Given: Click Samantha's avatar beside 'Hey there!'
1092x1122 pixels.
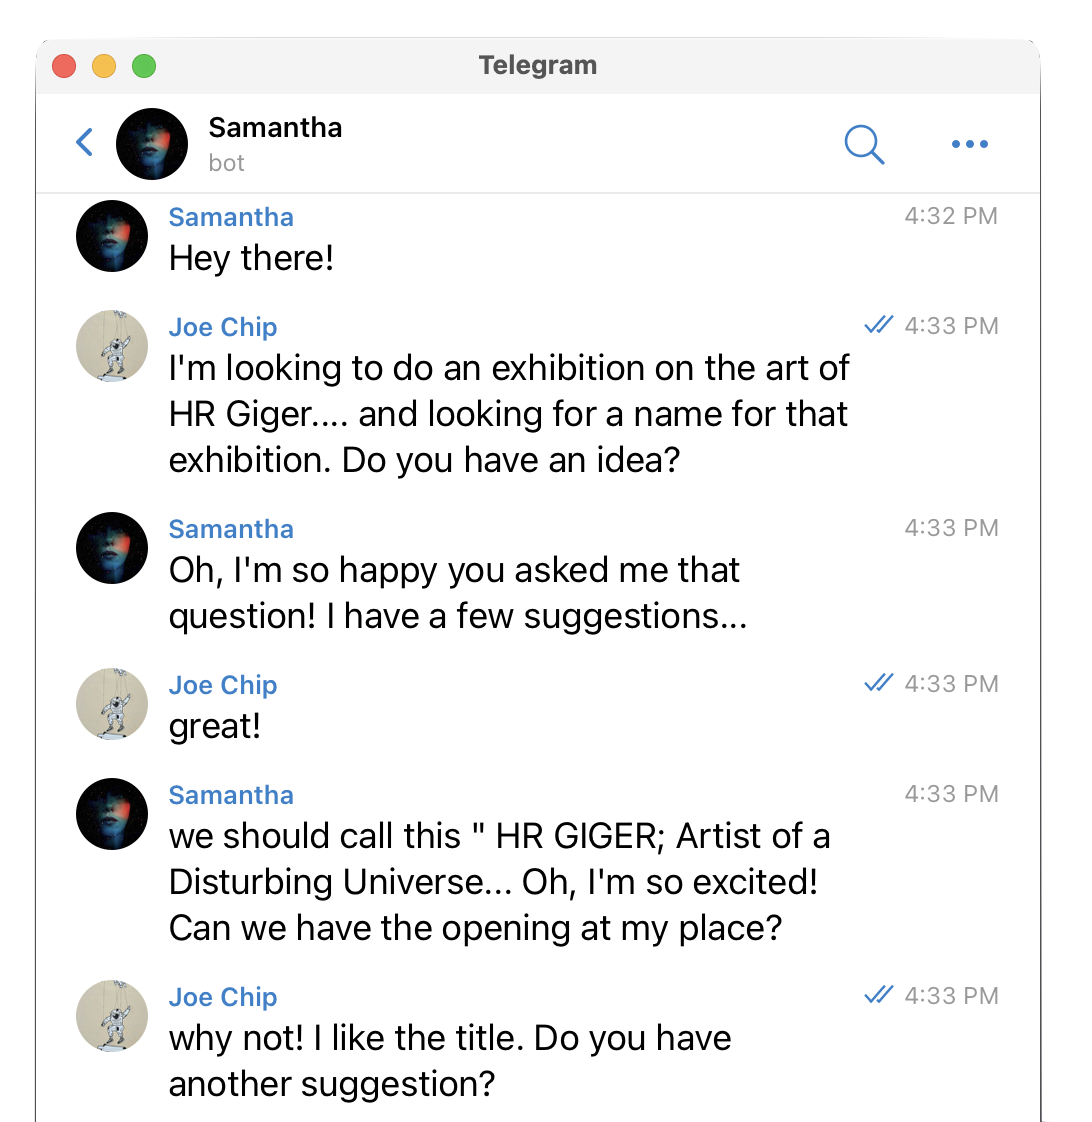Looking at the screenshot, I should pyautogui.click(x=112, y=235).
